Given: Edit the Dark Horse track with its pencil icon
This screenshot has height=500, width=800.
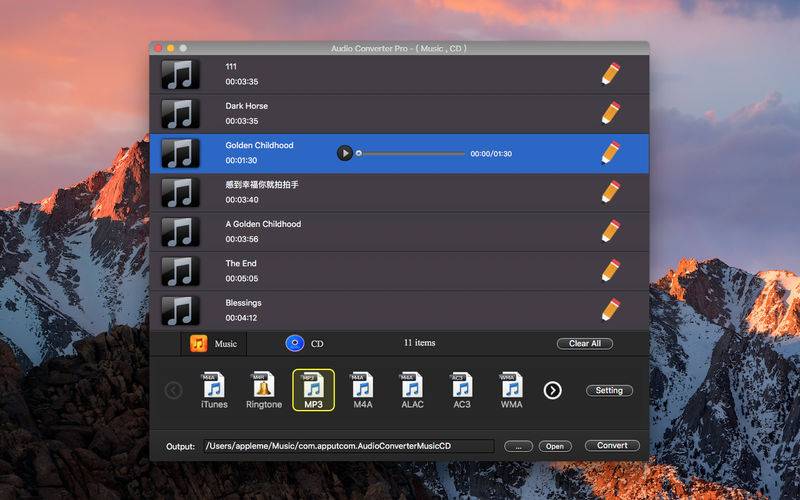Looking at the screenshot, I should tap(610, 113).
